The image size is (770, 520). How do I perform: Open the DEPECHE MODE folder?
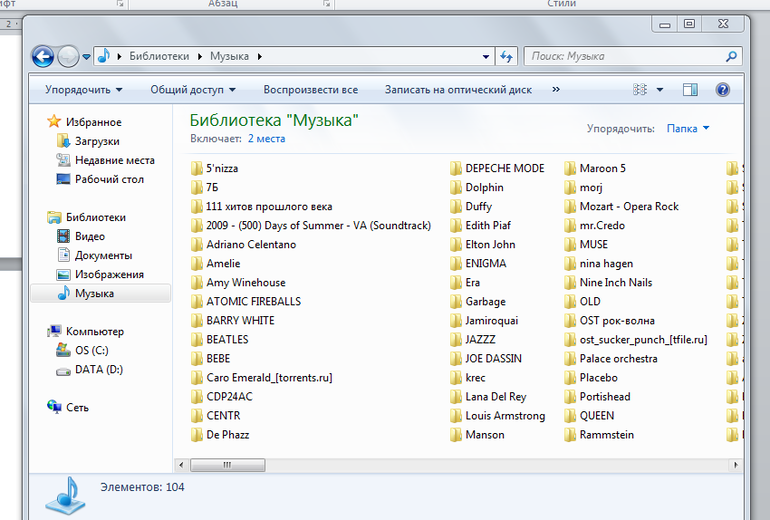point(504,168)
